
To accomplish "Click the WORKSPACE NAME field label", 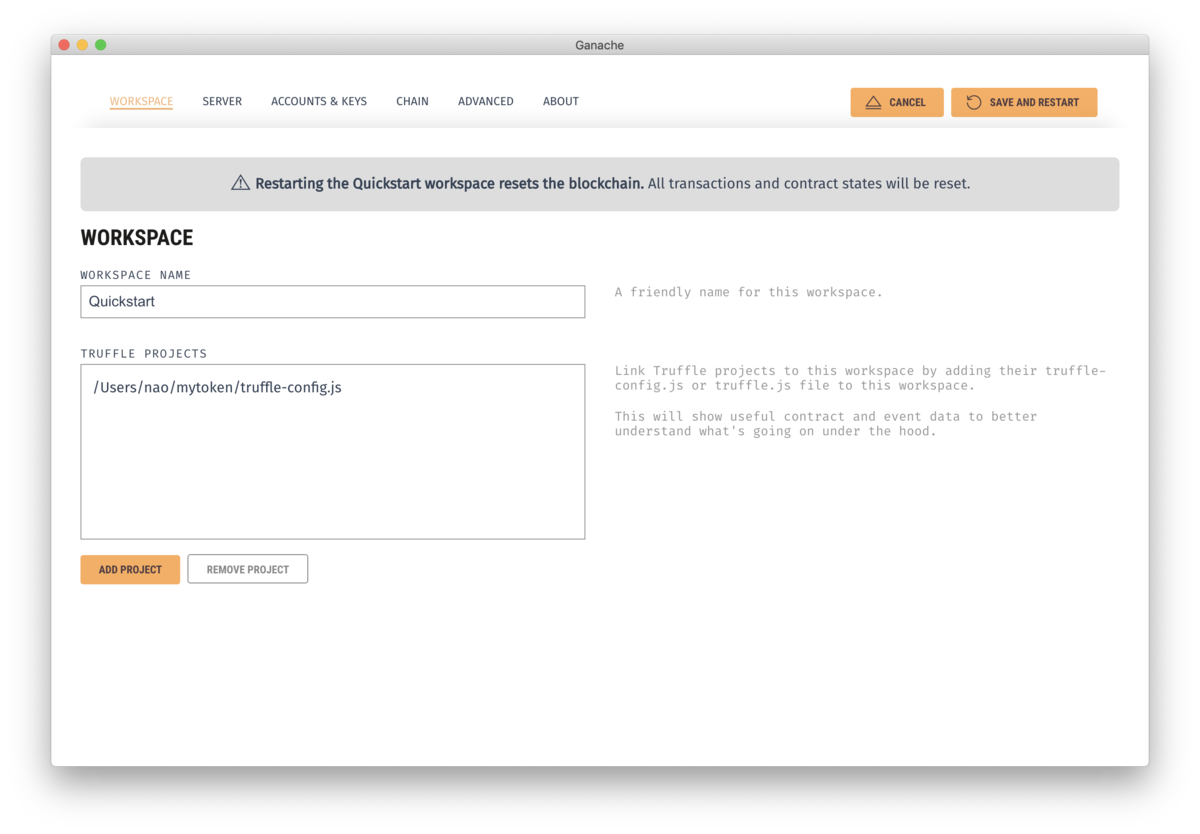I will pos(136,275).
